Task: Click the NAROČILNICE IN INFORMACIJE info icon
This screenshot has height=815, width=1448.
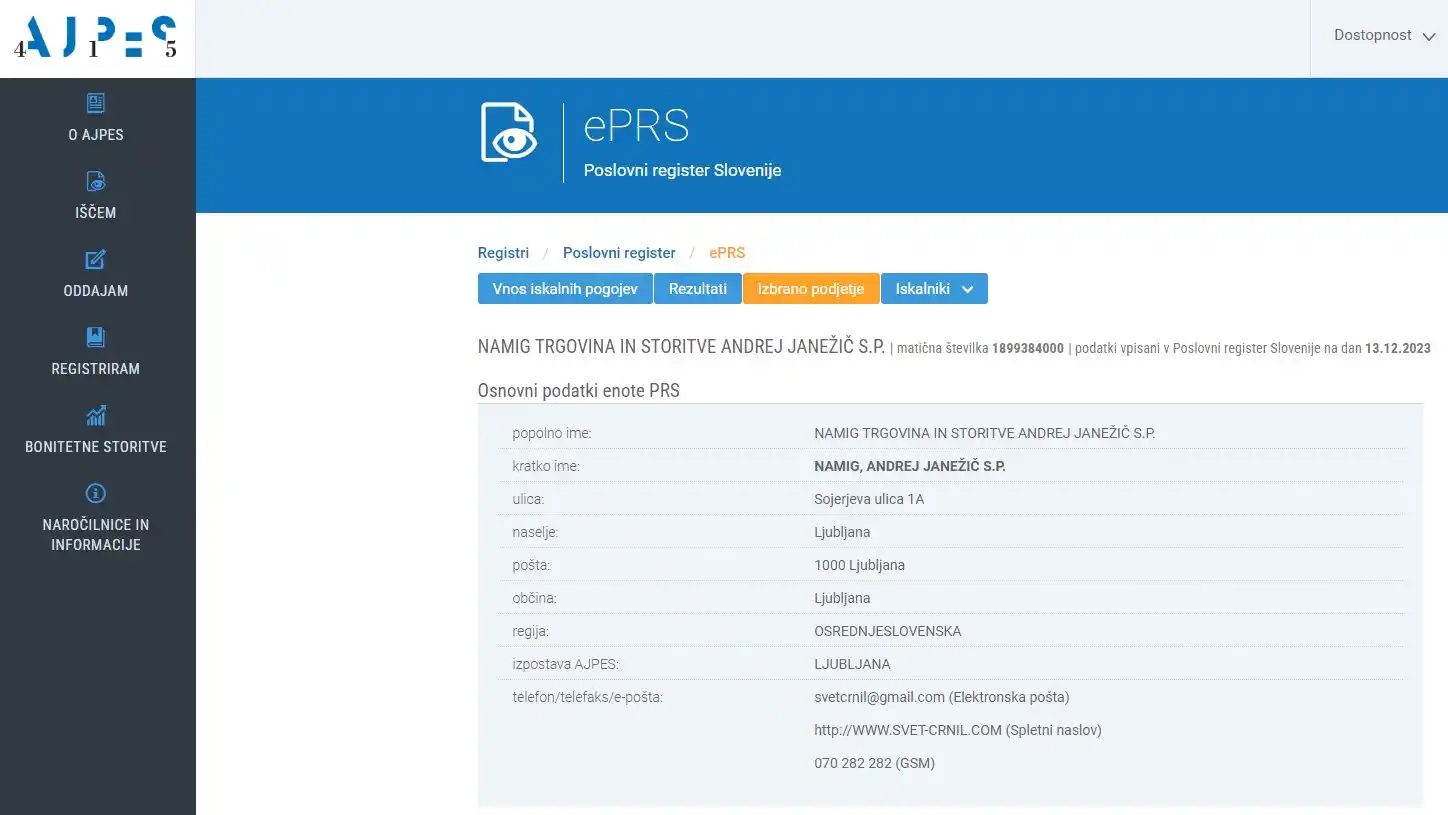Action: pos(95,492)
